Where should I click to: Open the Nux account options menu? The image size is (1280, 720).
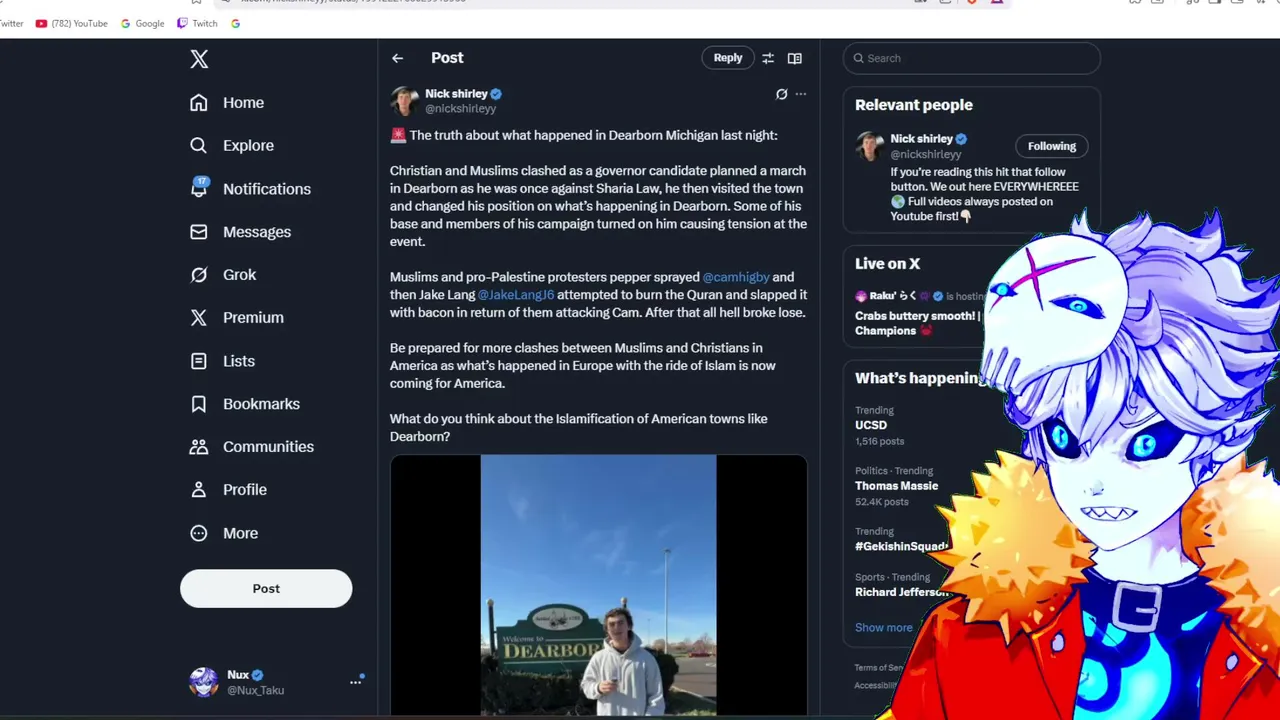[x=355, y=682]
